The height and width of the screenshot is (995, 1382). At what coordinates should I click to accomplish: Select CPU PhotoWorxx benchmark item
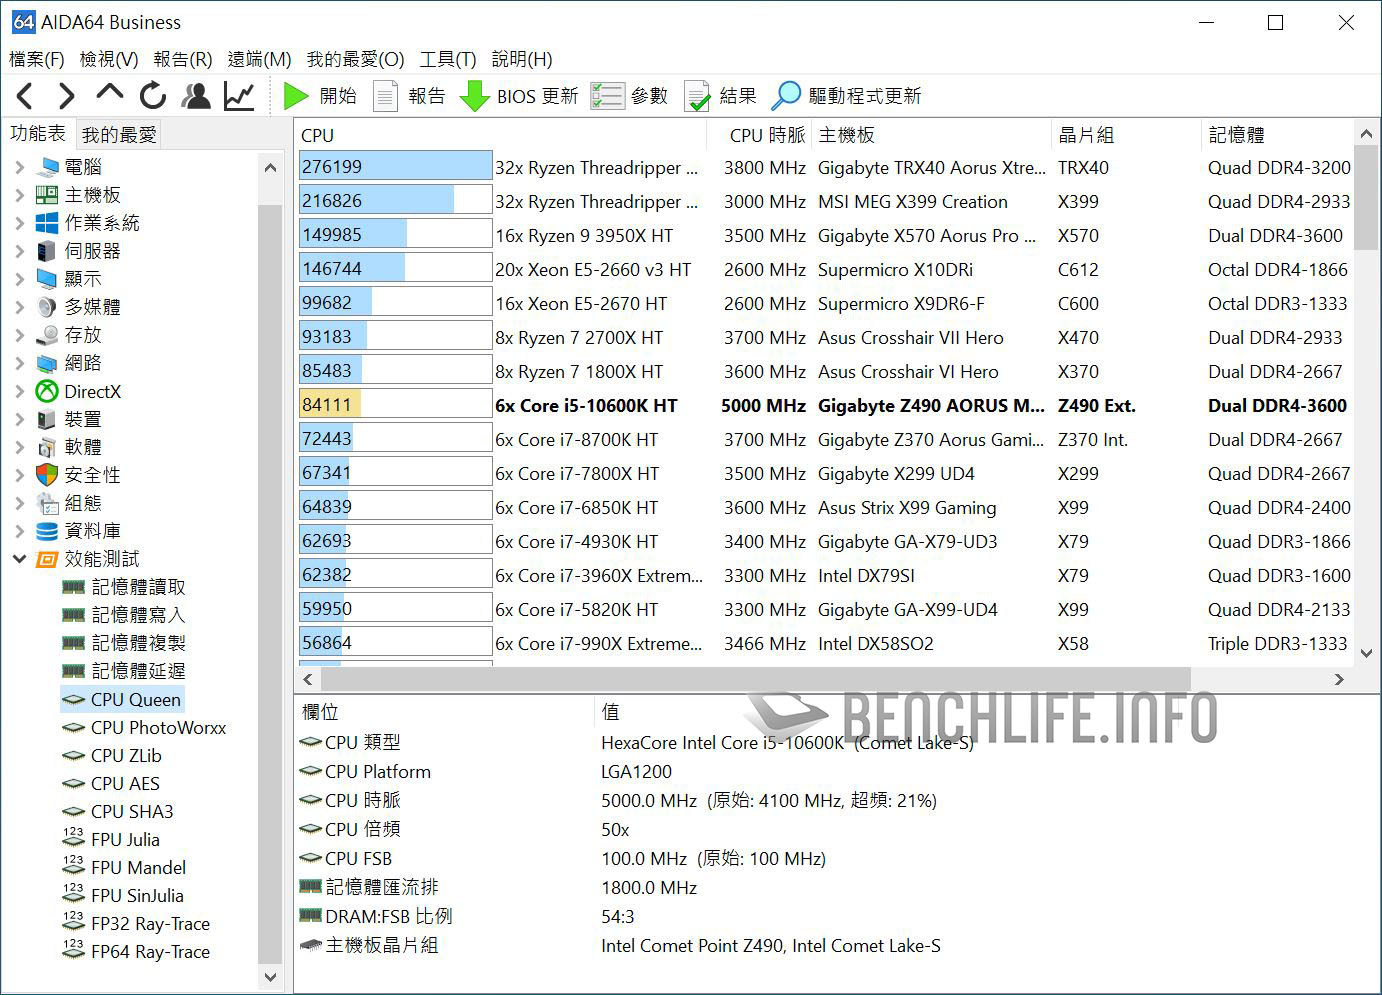[x=158, y=728]
